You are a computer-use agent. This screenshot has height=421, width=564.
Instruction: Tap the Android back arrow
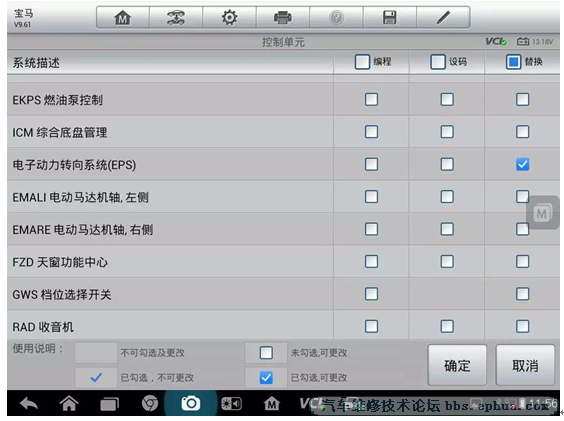click(29, 404)
